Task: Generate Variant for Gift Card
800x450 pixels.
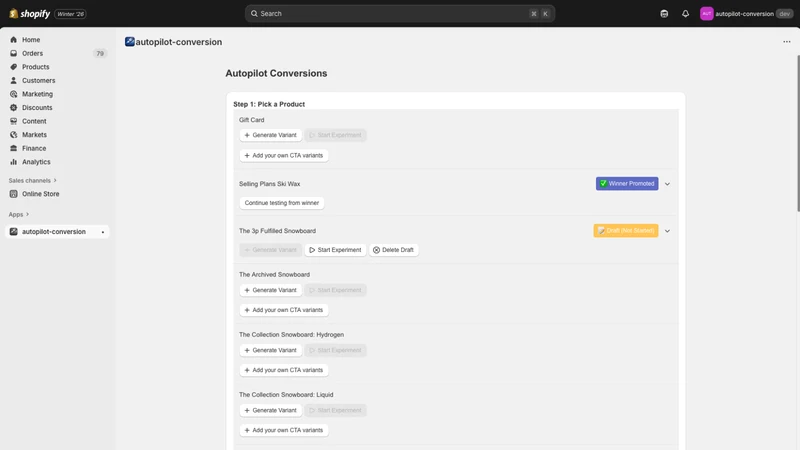Action: (270, 135)
